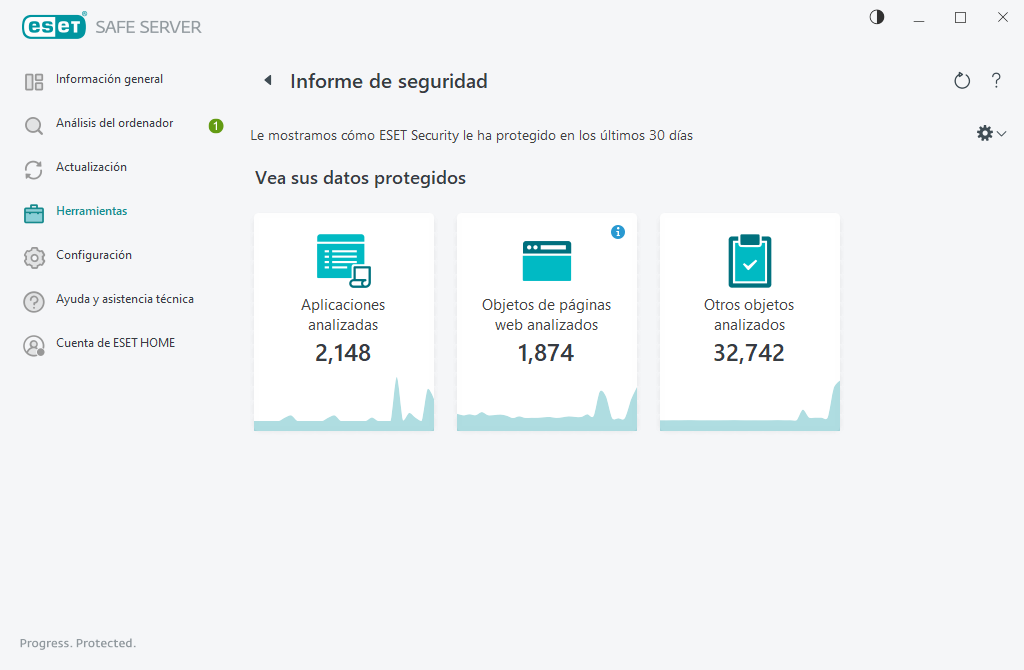1024x670 pixels.
Task: Open the Cuenta de ESET HOME profile icon
Action: coord(33,343)
